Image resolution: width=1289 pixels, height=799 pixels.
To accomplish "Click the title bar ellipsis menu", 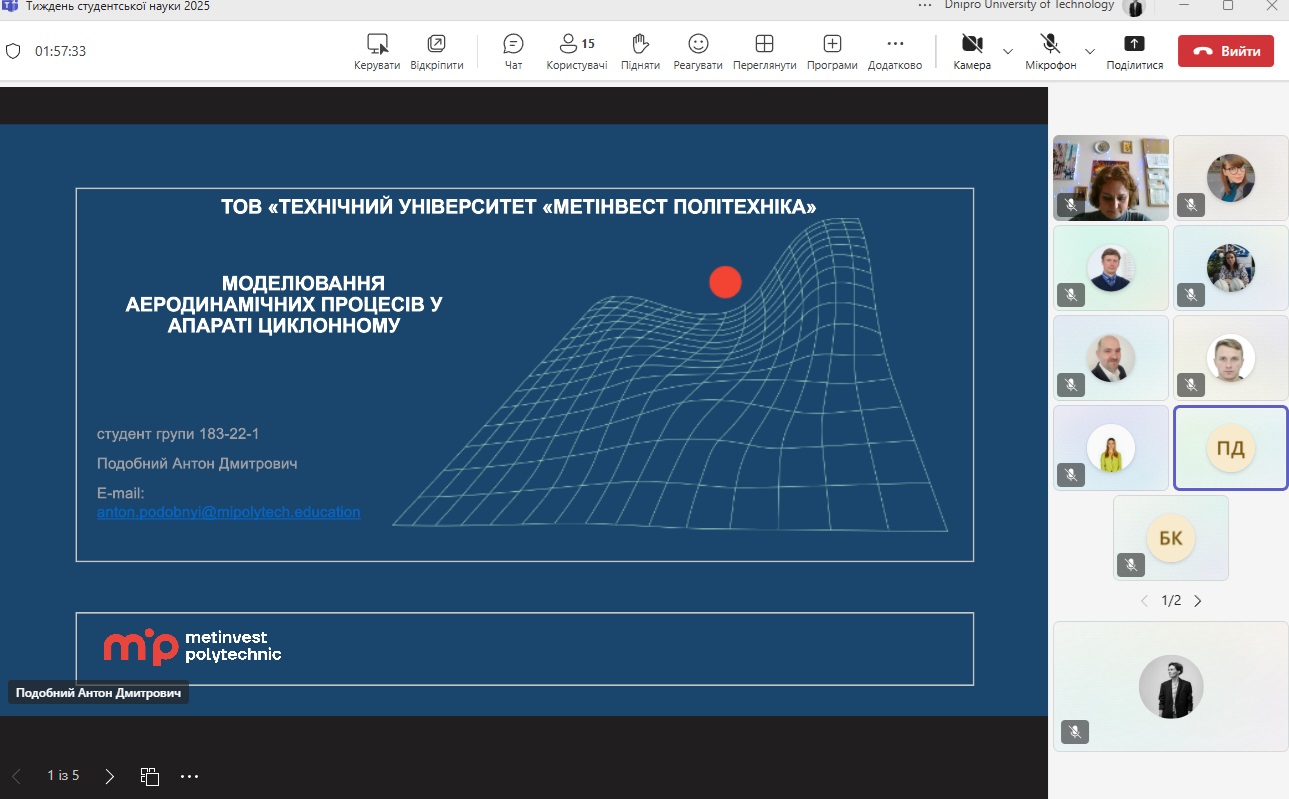I will pyautogui.click(x=926, y=5).
